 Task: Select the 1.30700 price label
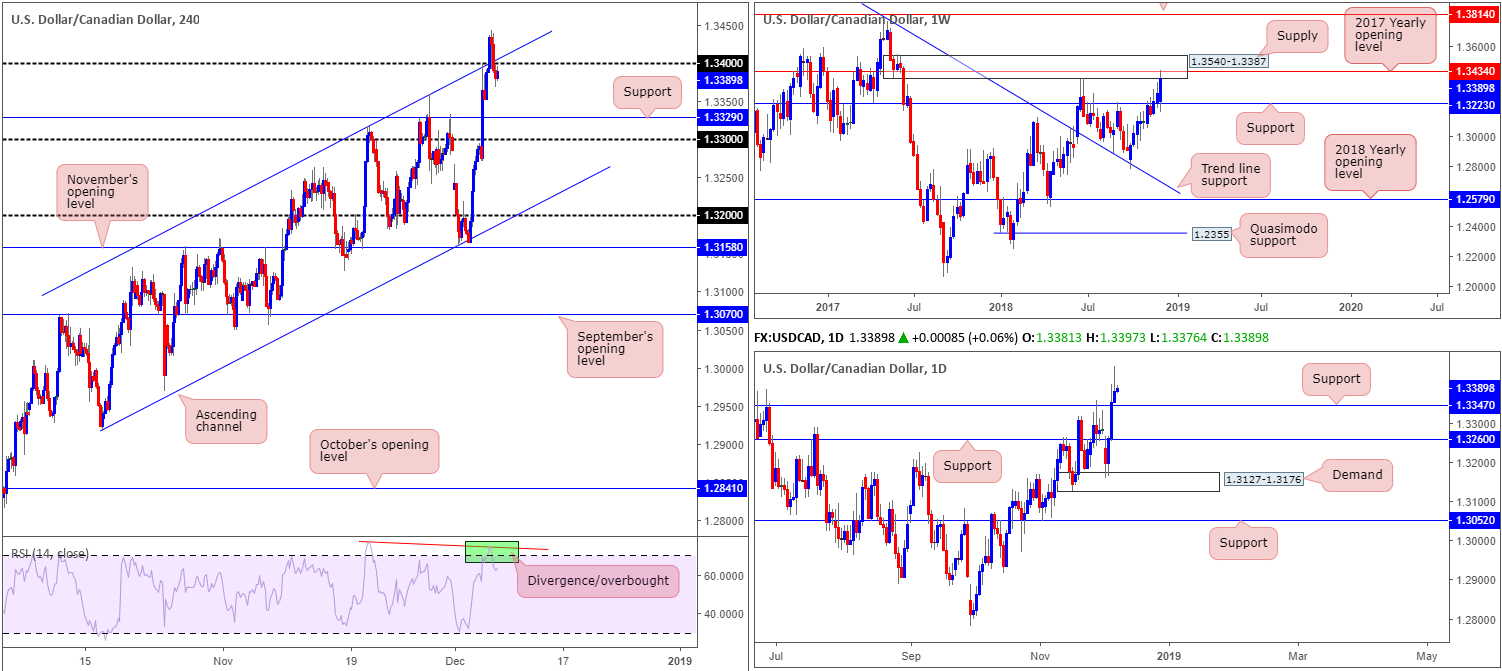[723, 315]
